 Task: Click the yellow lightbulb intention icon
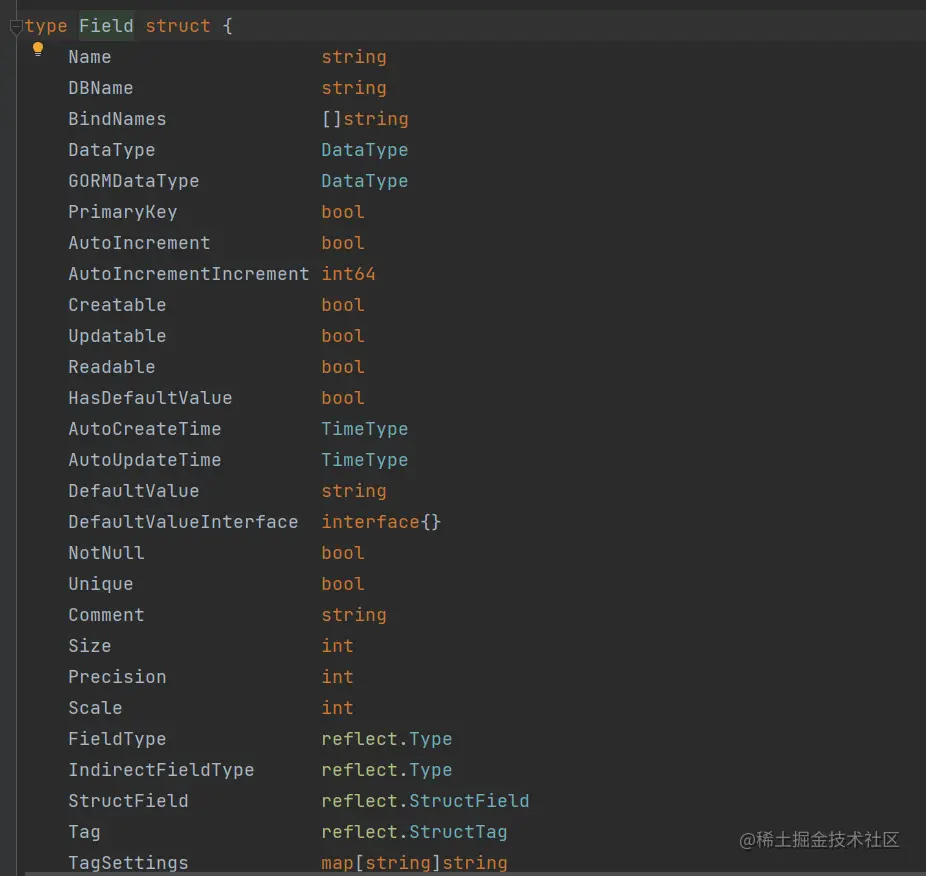pyautogui.click(x=38, y=49)
